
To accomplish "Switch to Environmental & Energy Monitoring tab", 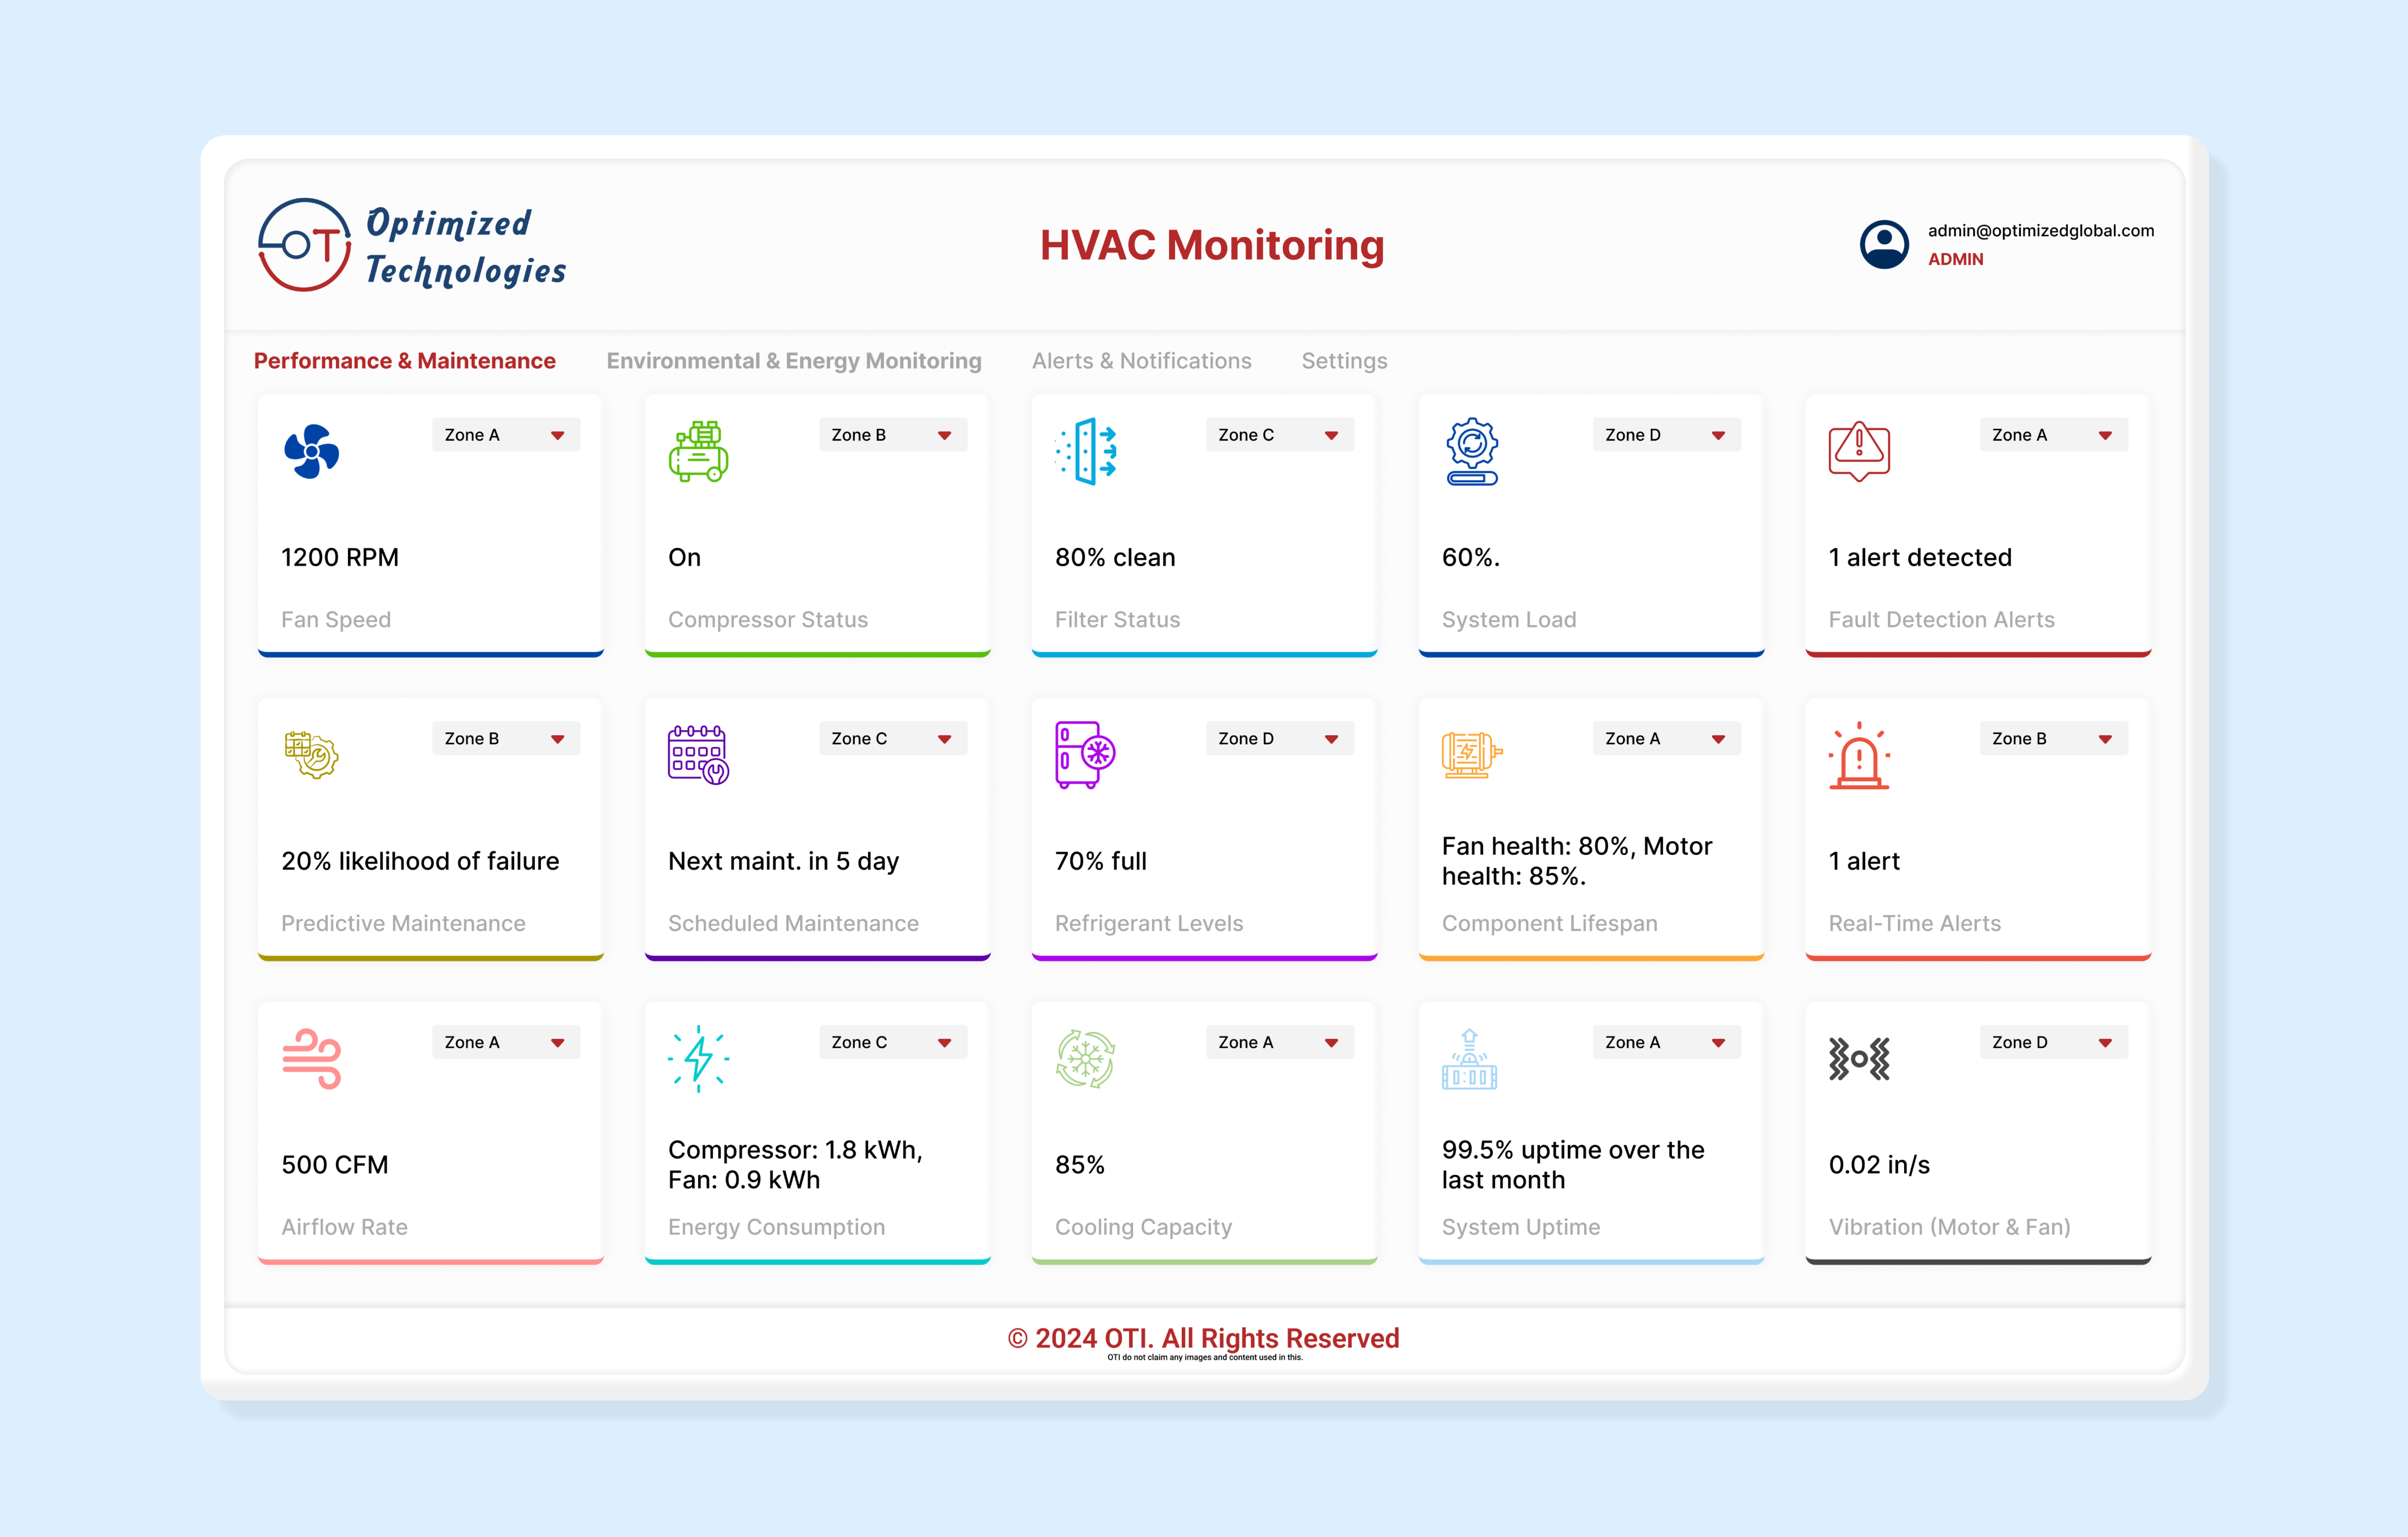I will click(794, 361).
